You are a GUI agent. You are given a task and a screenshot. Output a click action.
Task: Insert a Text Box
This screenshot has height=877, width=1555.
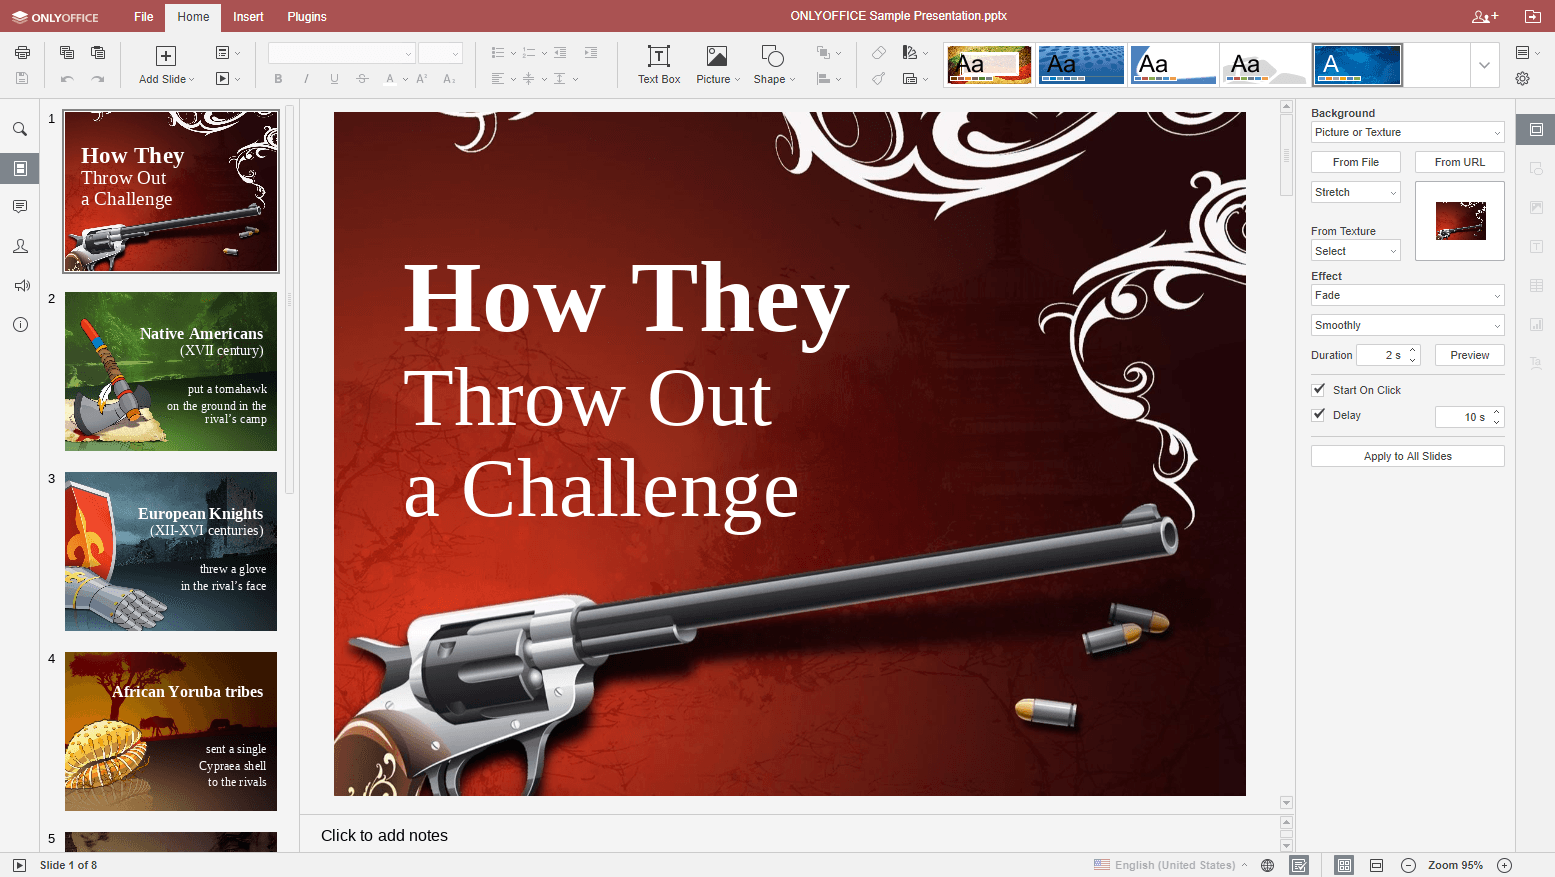pos(659,65)
